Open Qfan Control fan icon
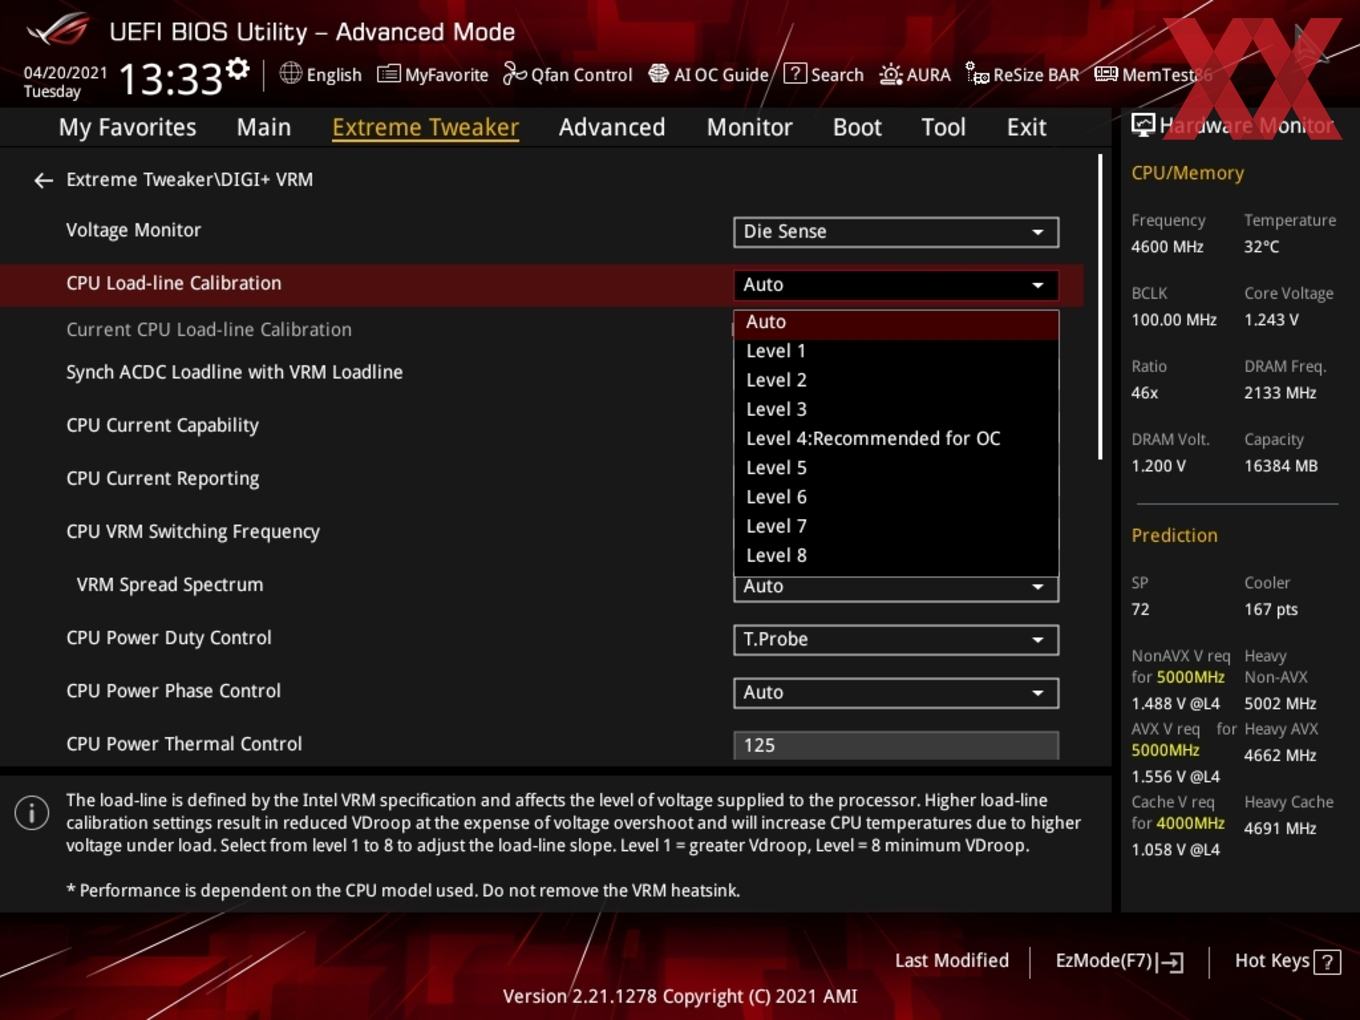Viewport: 1360px width, 1020px height. coord(514,74)
